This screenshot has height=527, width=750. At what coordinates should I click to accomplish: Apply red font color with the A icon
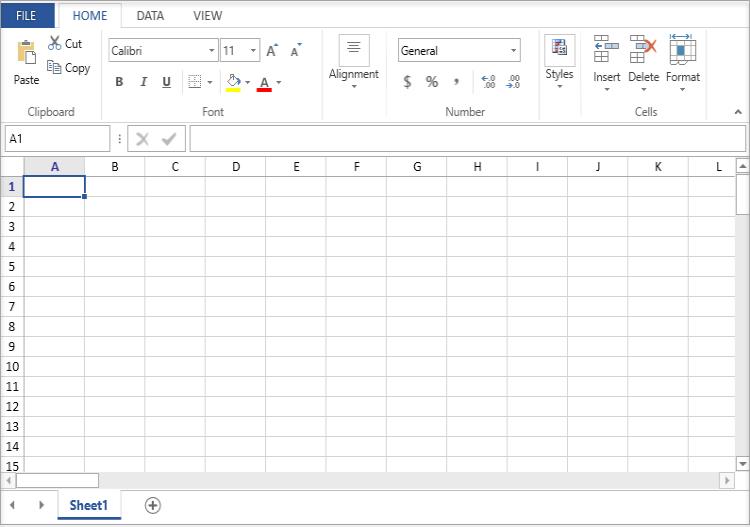click(264, 83)
